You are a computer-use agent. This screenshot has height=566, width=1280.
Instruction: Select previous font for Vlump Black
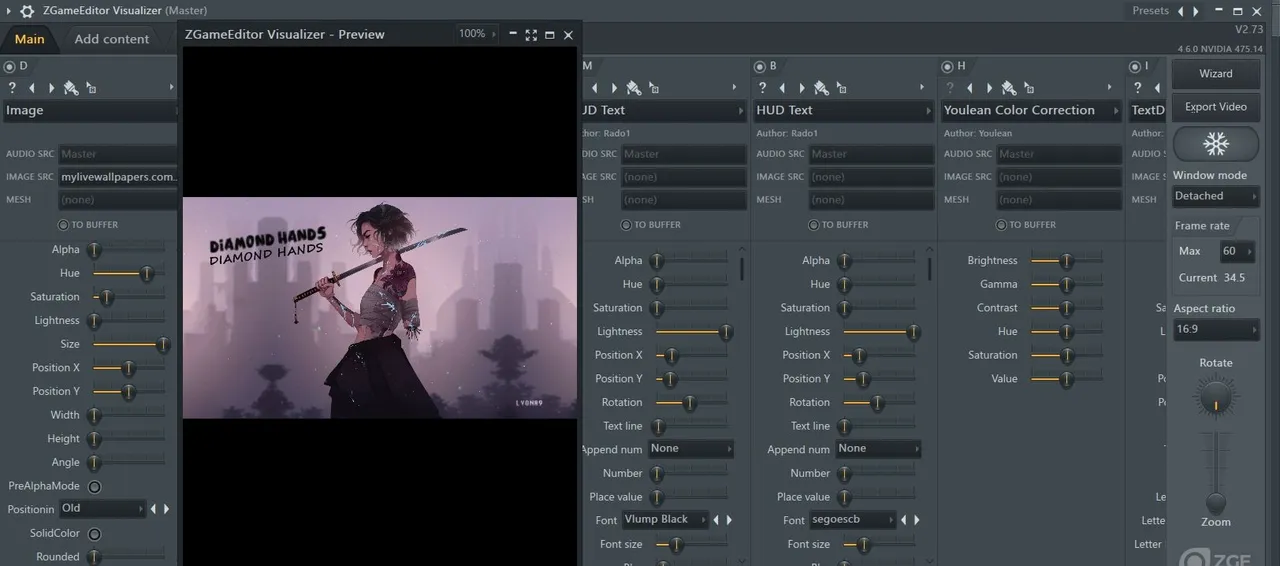coord(716,520)
